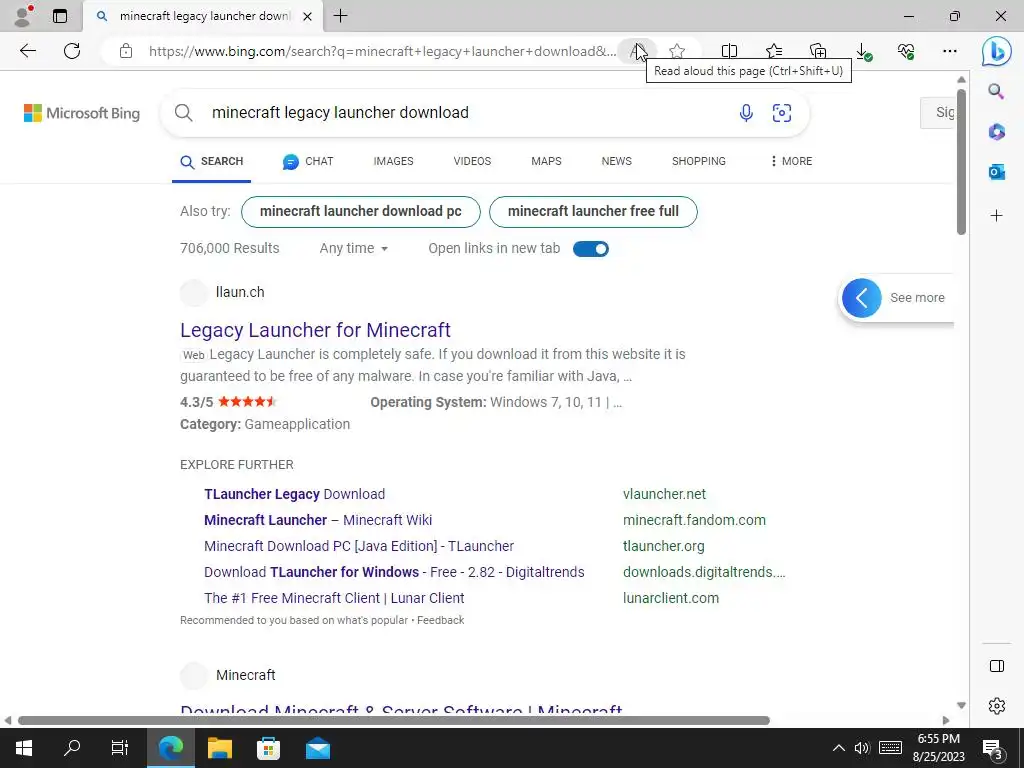This screenshot has height=768, width=1024.
Task: Open The #1 Free Minecraft Client link
Action: [x=334, y=598]
